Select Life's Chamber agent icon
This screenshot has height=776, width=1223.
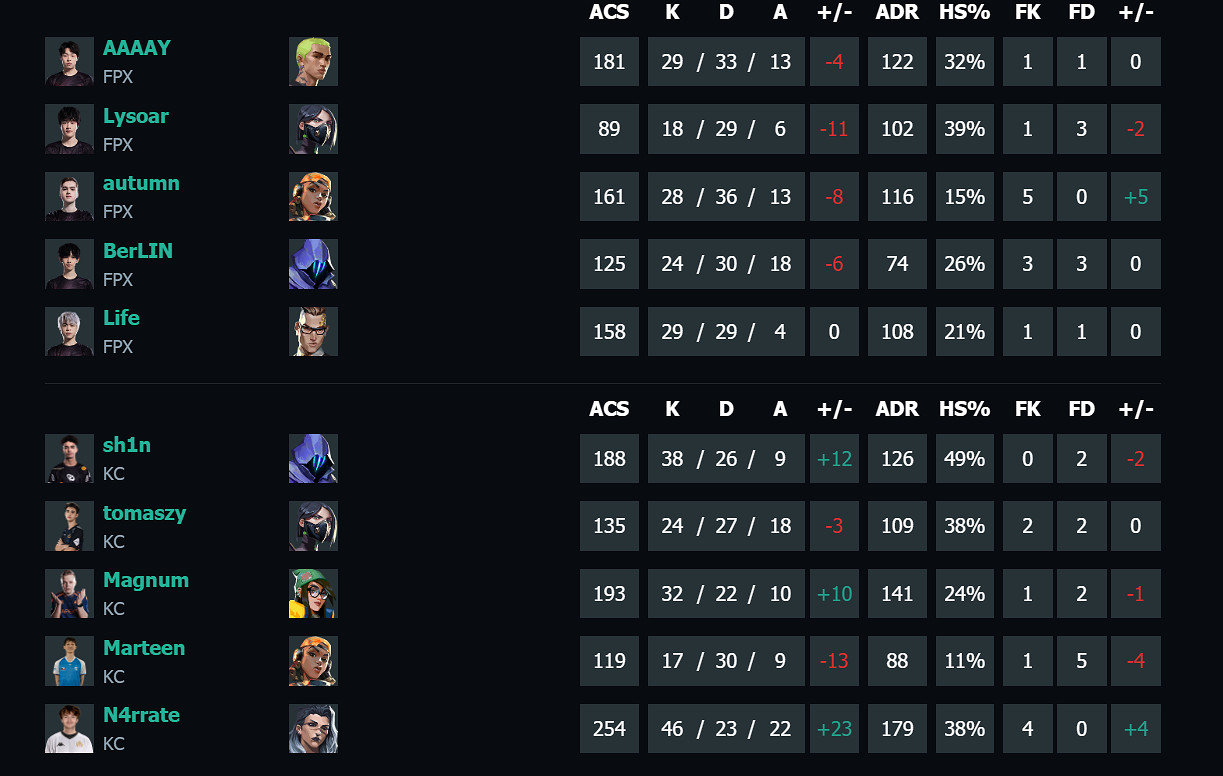313,331
